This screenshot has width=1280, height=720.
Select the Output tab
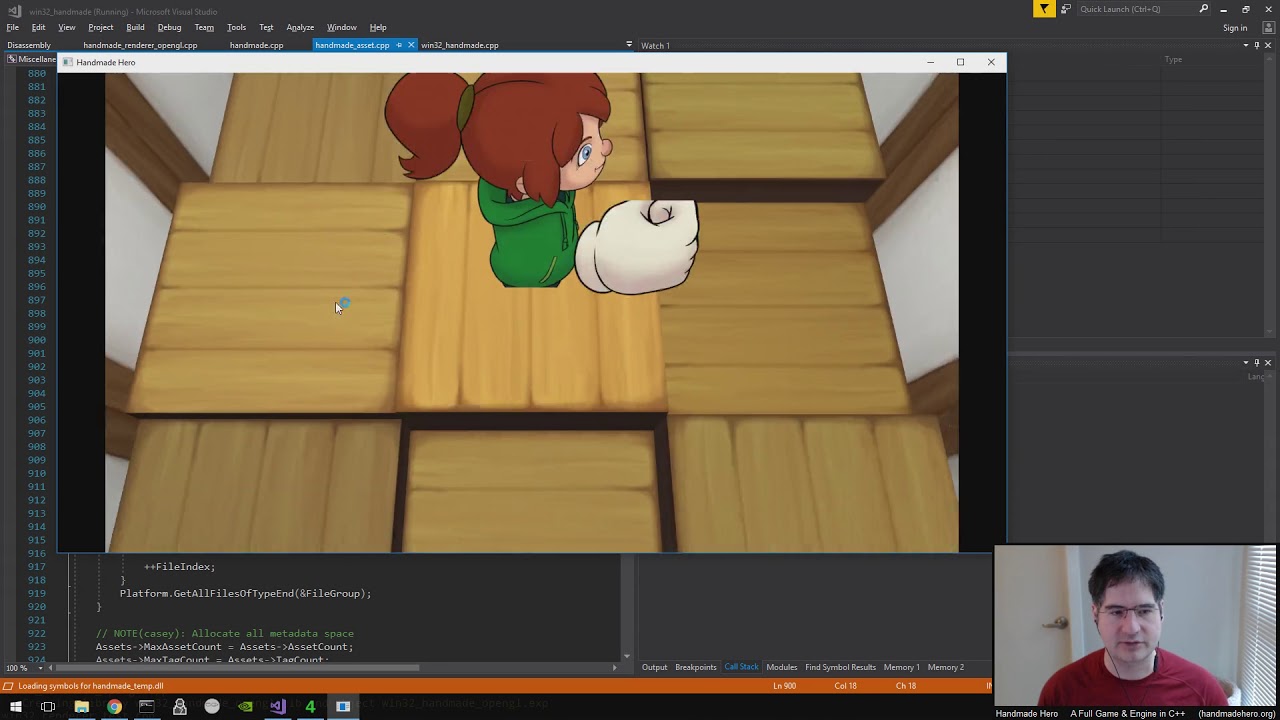(x=654, y=667)
